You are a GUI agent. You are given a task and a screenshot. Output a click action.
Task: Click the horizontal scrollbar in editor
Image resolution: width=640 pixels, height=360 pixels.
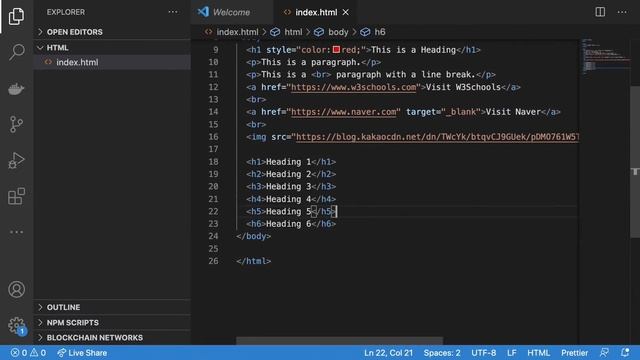pos(340,340)
